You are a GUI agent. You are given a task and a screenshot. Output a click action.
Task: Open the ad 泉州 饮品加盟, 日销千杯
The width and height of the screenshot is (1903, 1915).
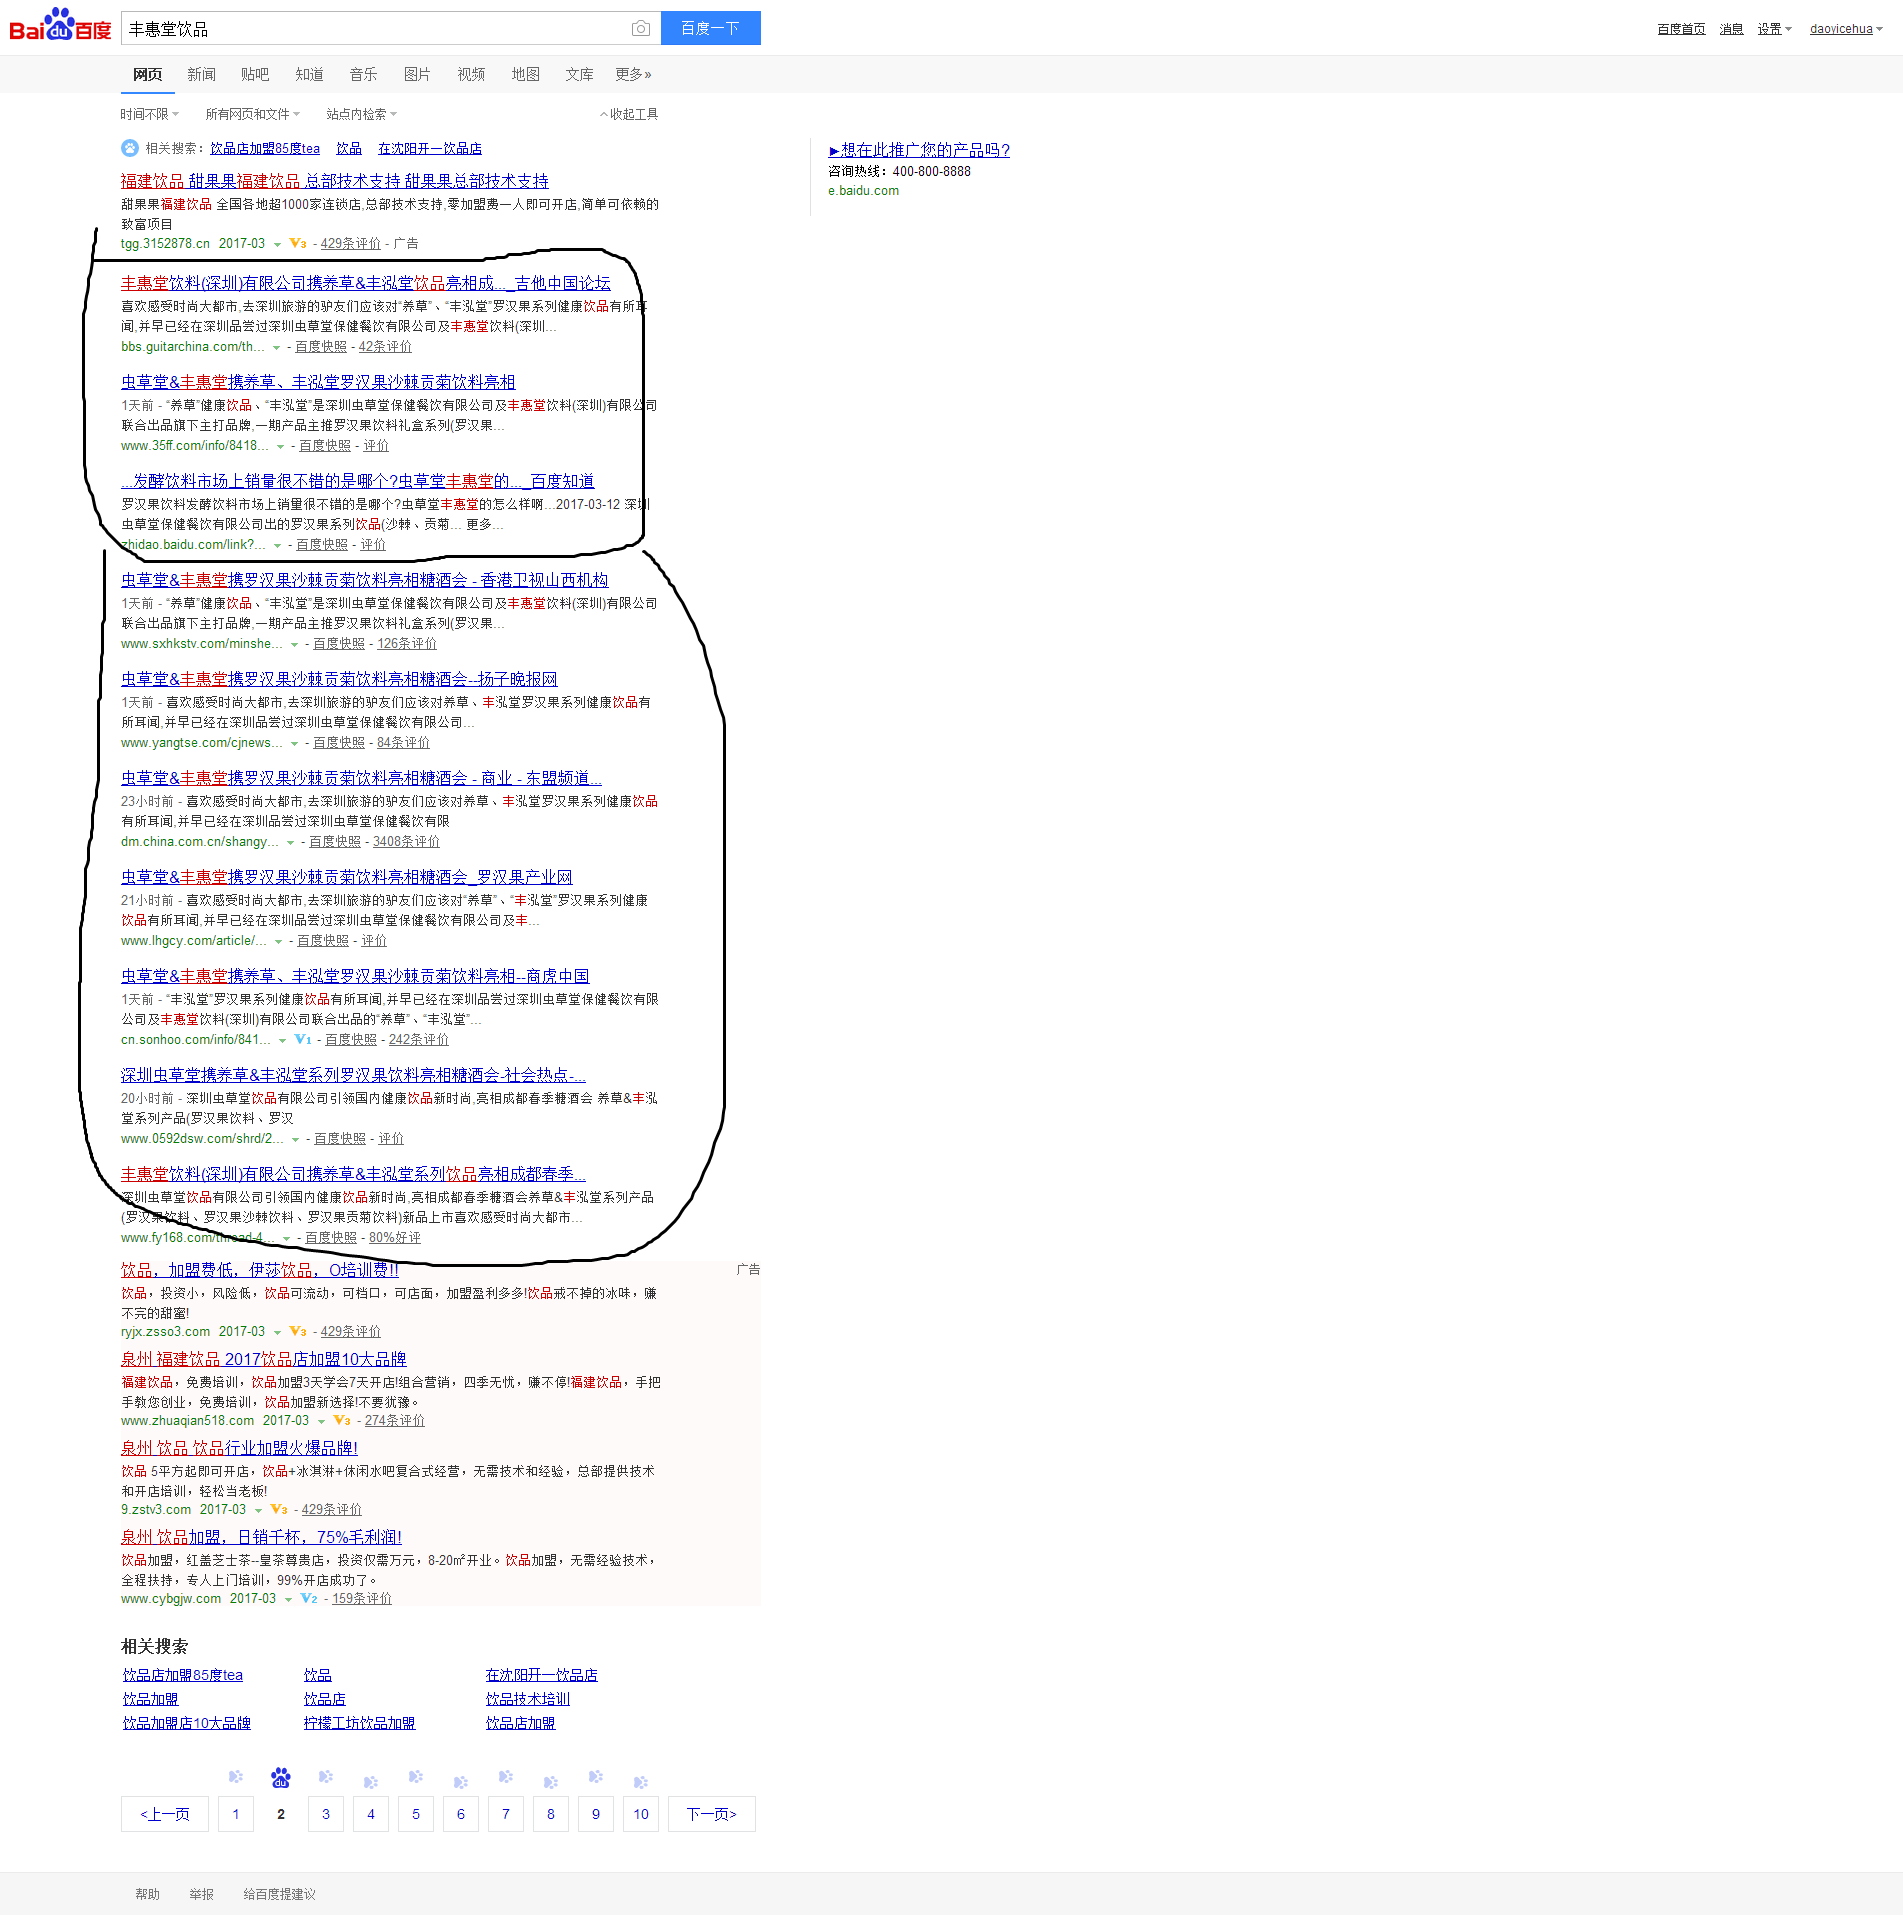[x=261, y=1537]
